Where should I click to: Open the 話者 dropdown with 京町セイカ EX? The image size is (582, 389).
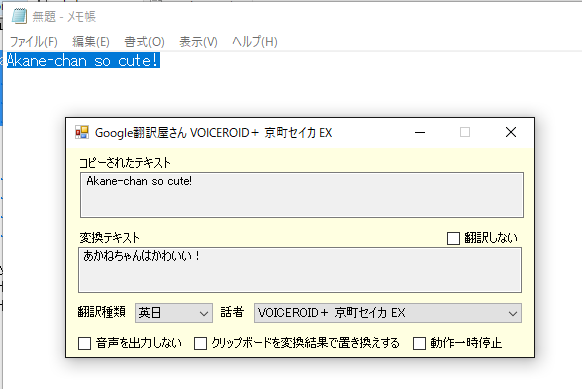[x=388, y=313]
